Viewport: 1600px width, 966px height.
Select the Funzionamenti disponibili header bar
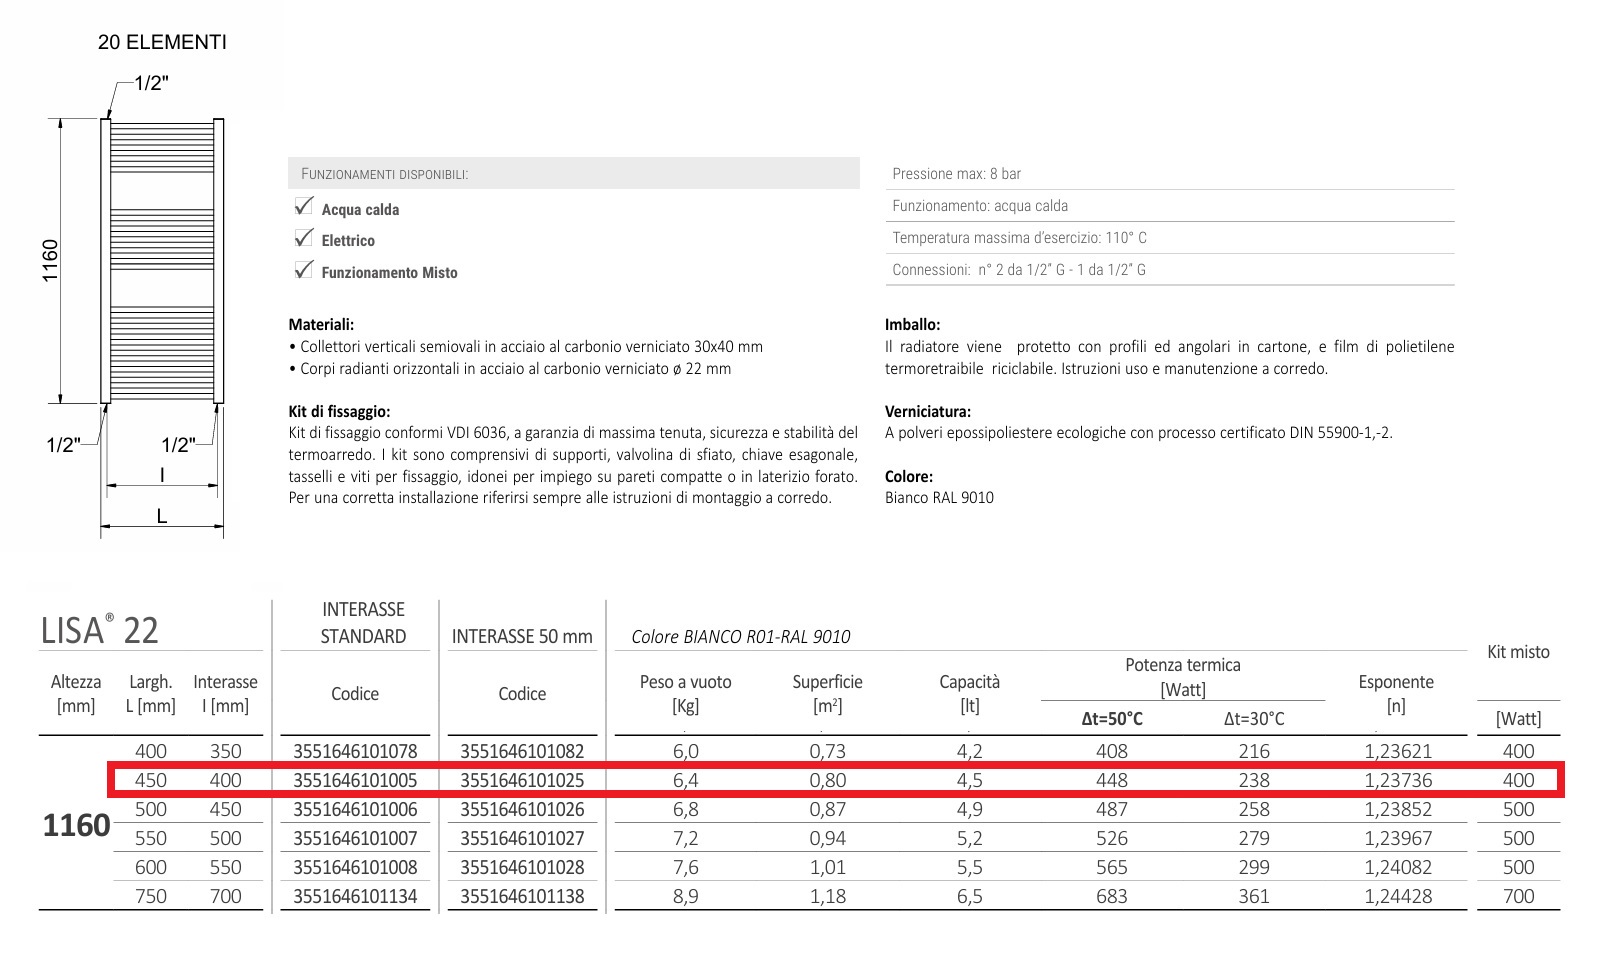[x=573, y=173]
